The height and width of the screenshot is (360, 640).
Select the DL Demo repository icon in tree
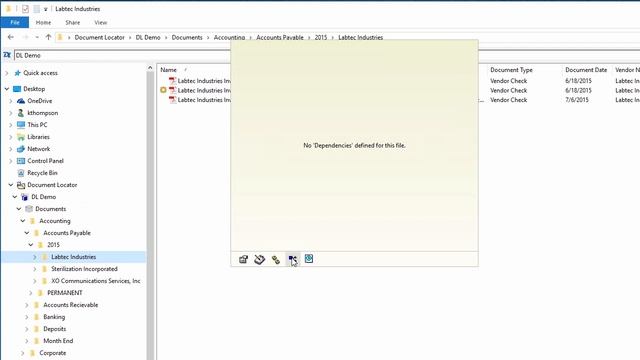click(x=25, y=197)
